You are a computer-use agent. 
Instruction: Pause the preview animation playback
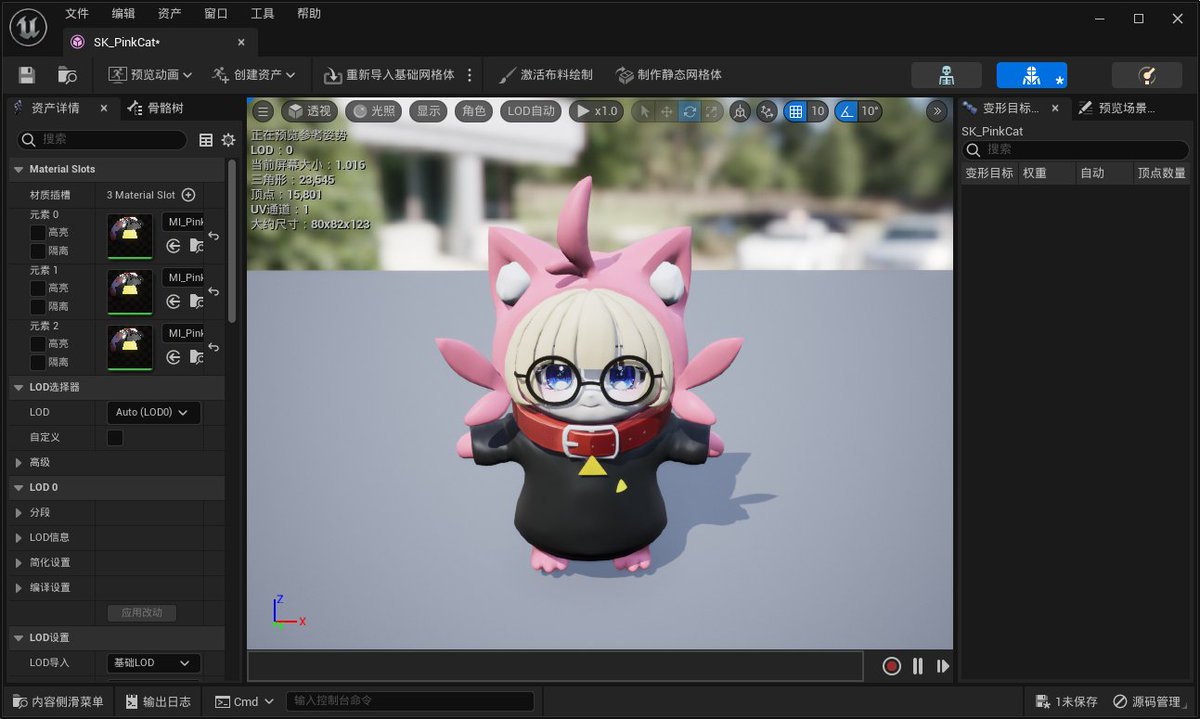coord(918,666)
